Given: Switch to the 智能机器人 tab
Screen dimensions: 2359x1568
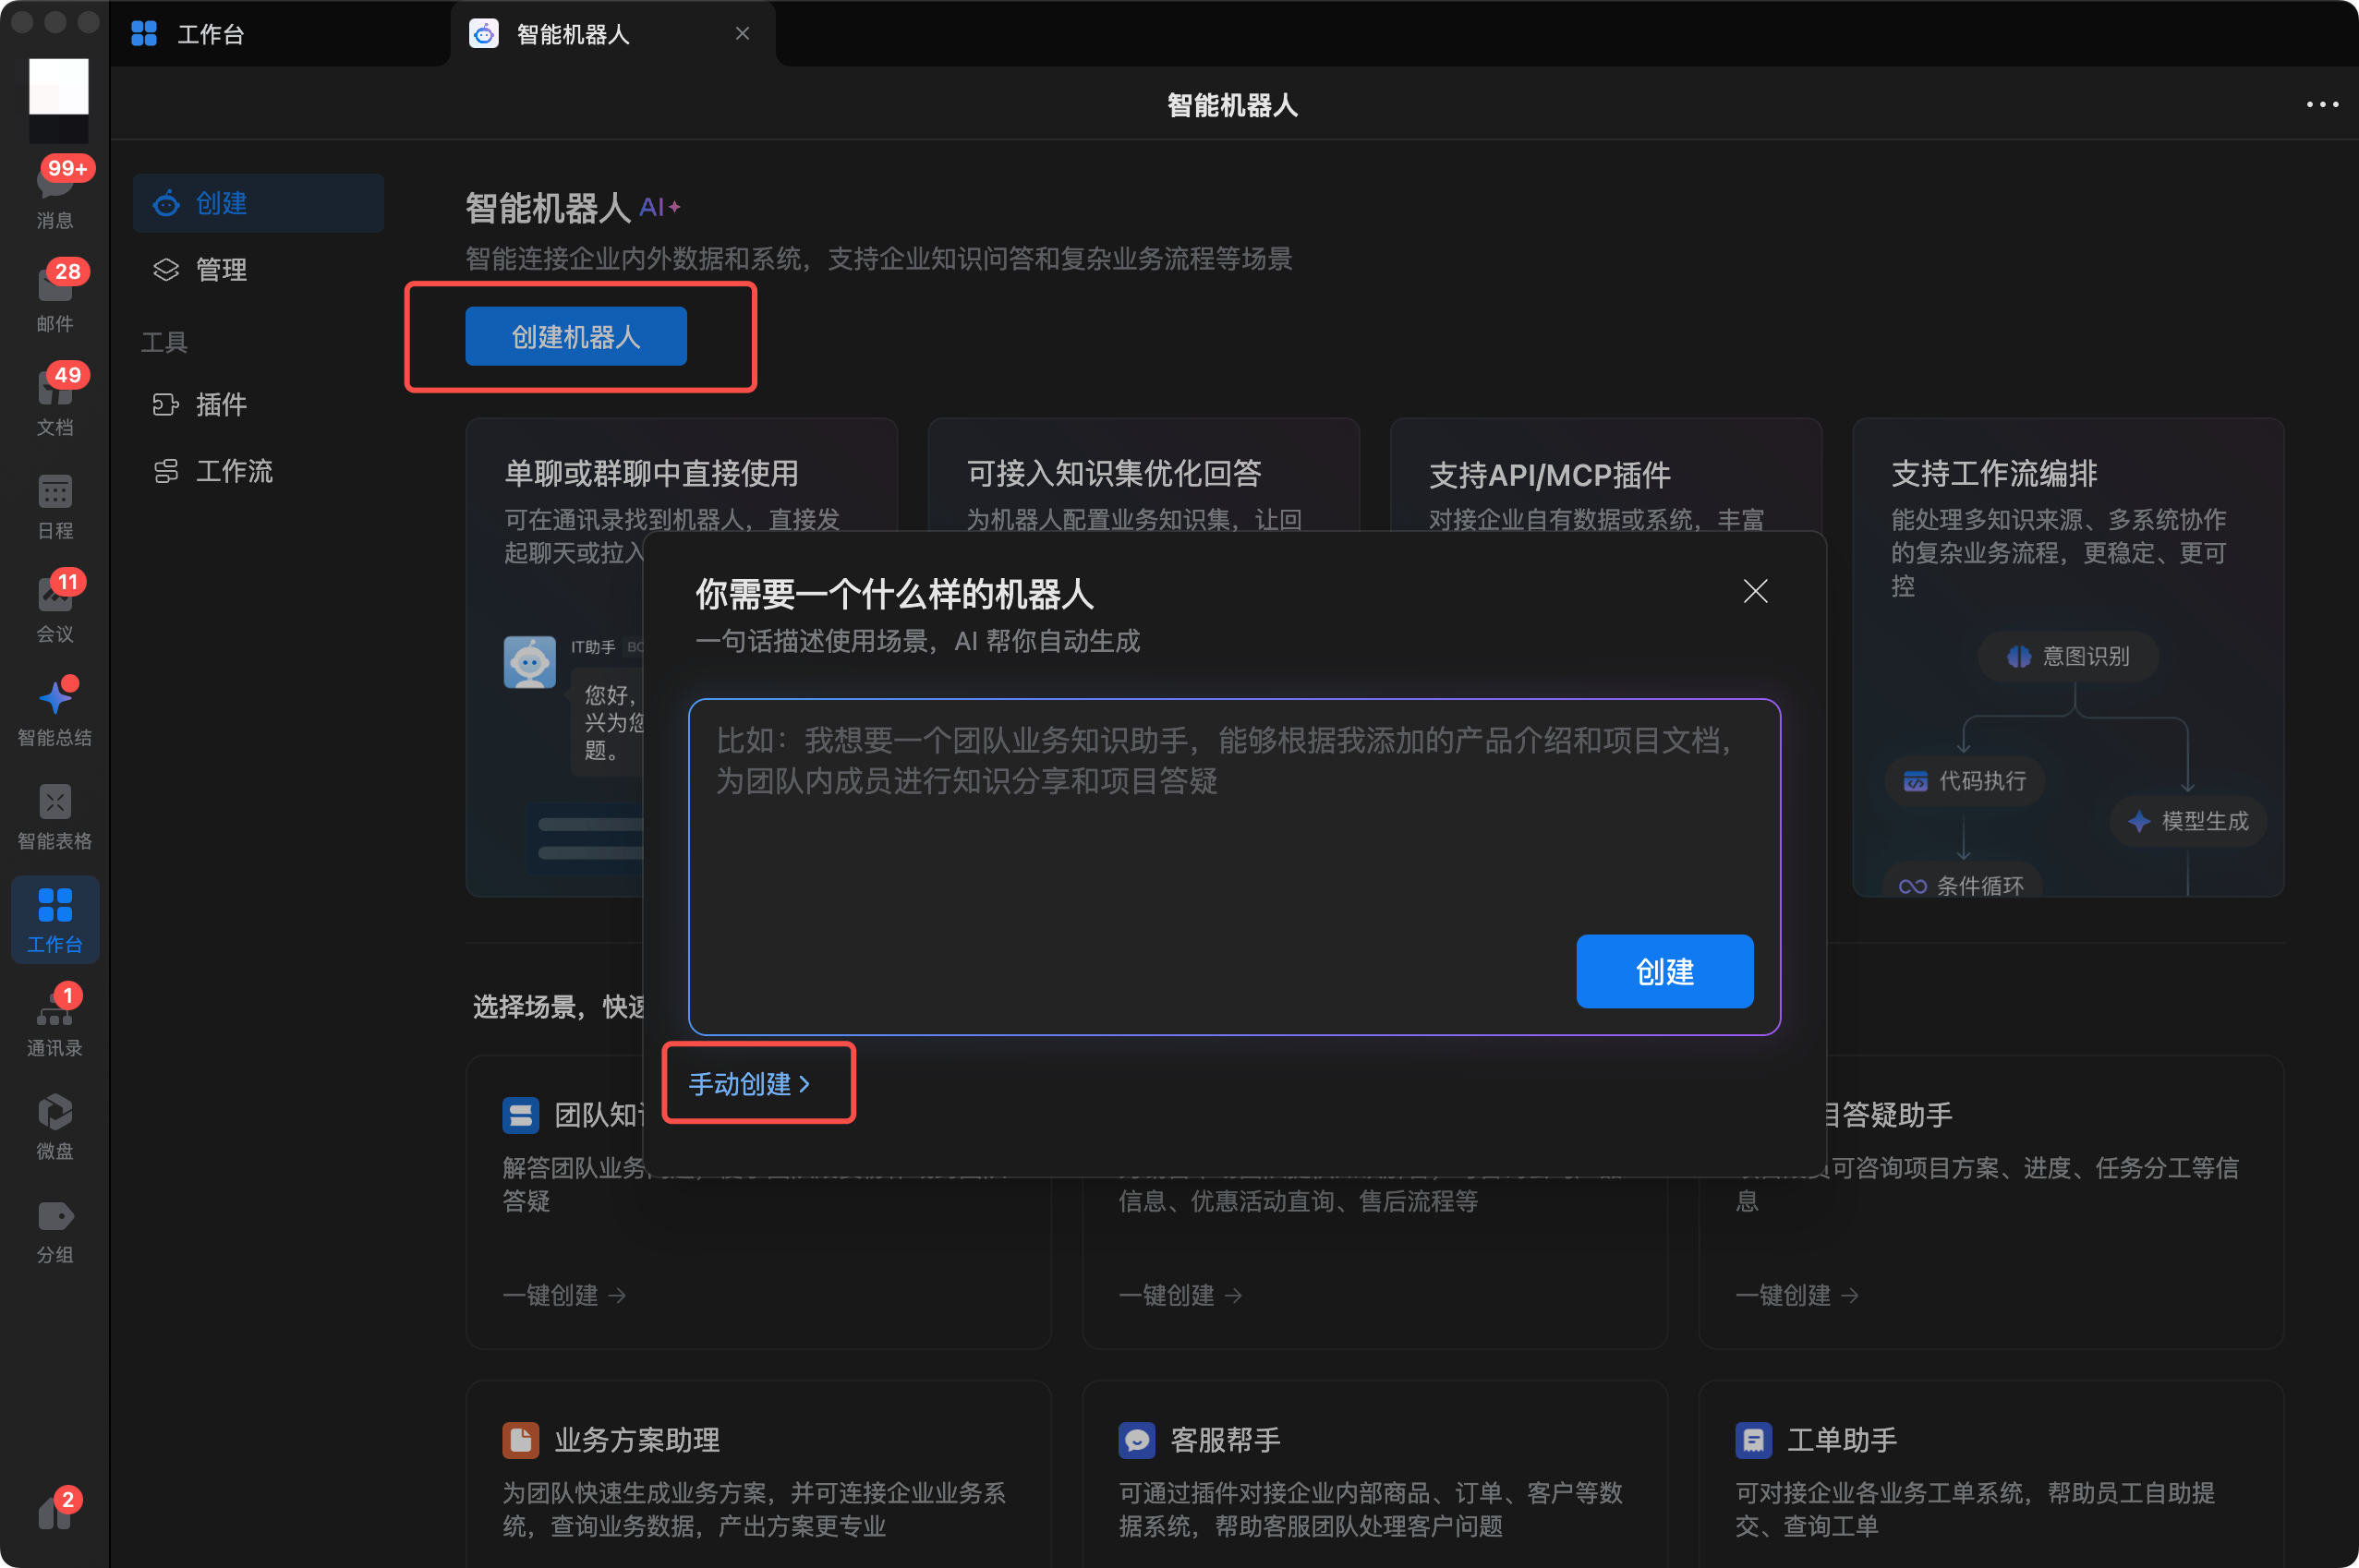Looking at the screenshot, I should pyautogui.click(x=572, y=33).
